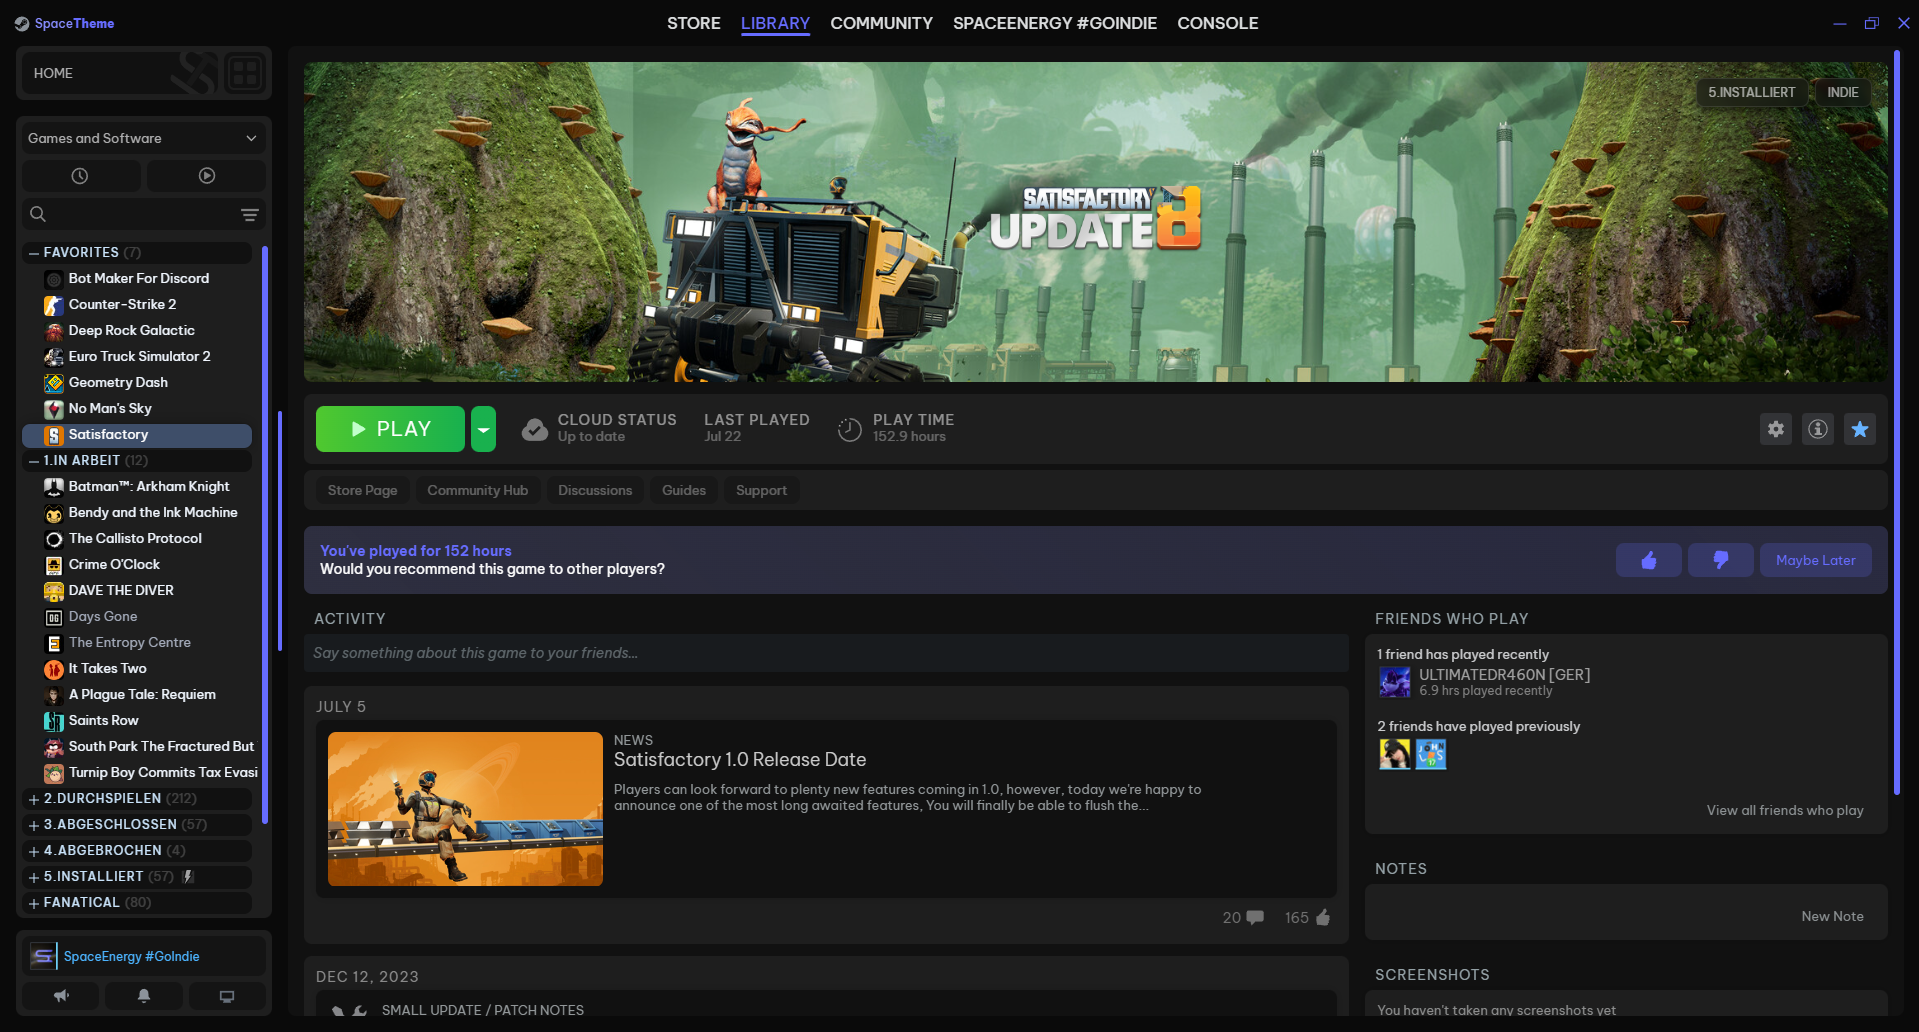Switch to Big Picture monitor icon

pos(227,996)
